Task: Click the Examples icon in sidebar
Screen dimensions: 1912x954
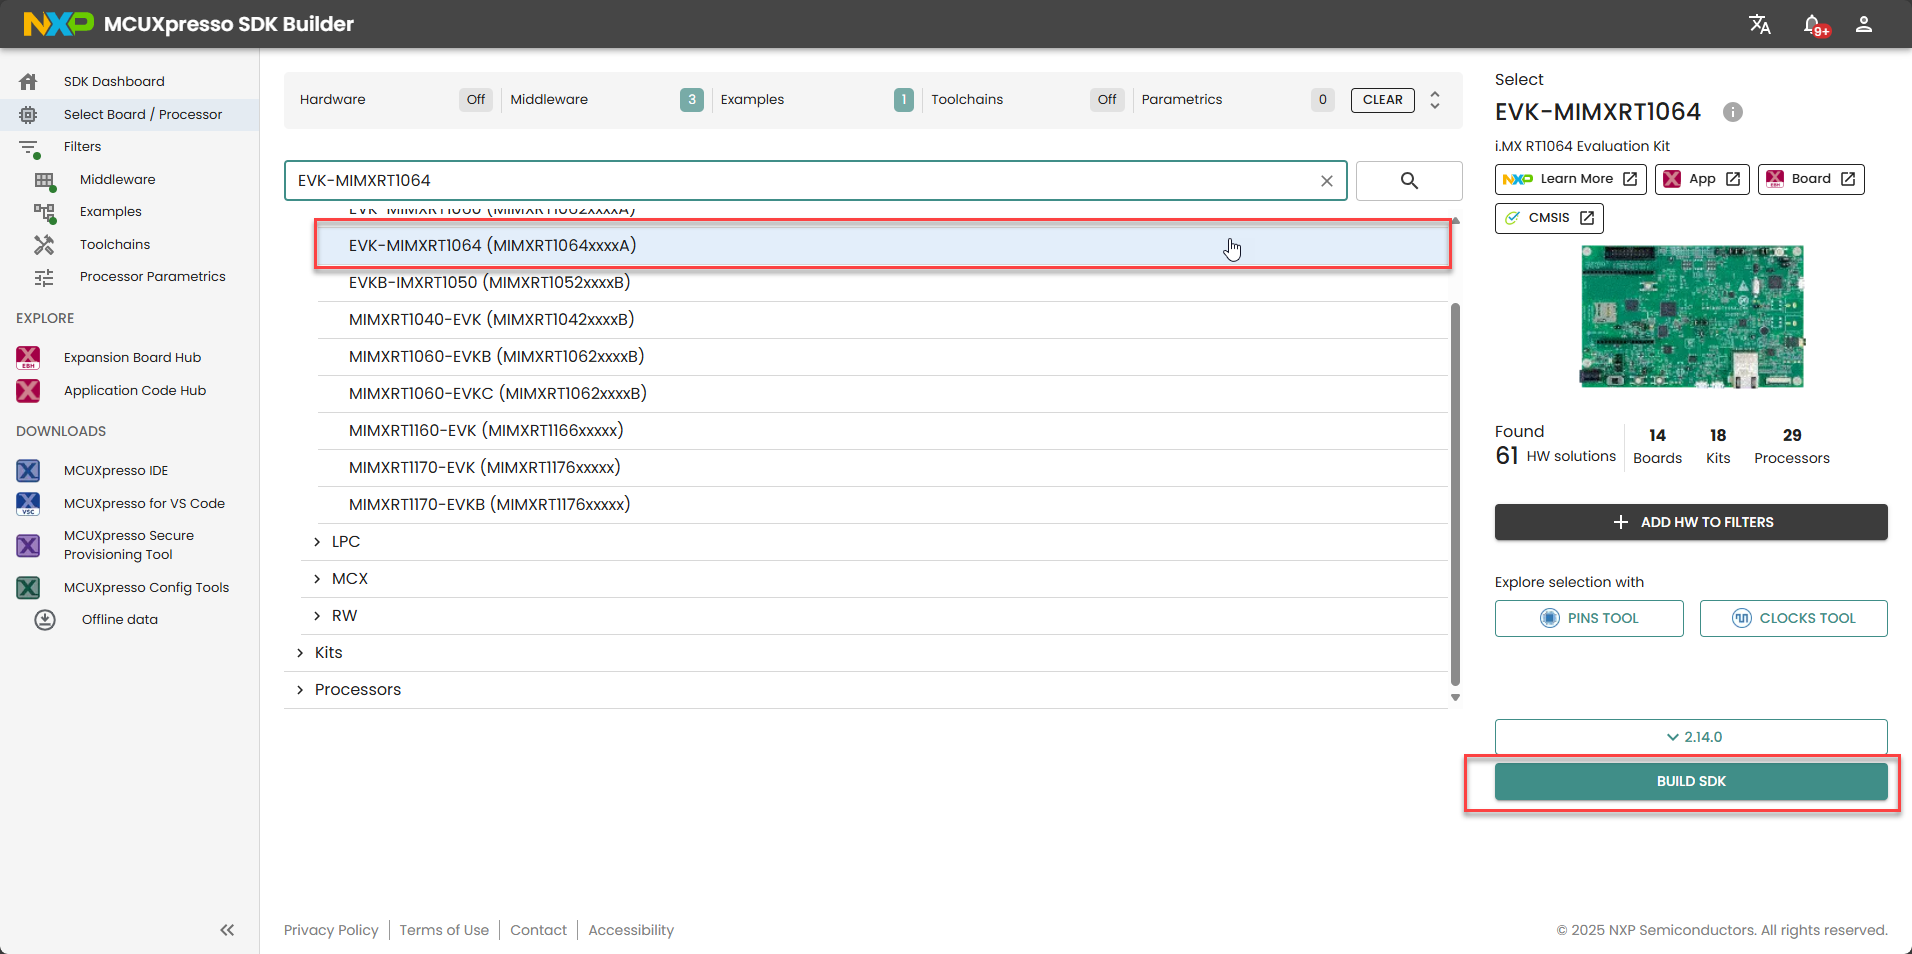Action: tap(44, 212)
